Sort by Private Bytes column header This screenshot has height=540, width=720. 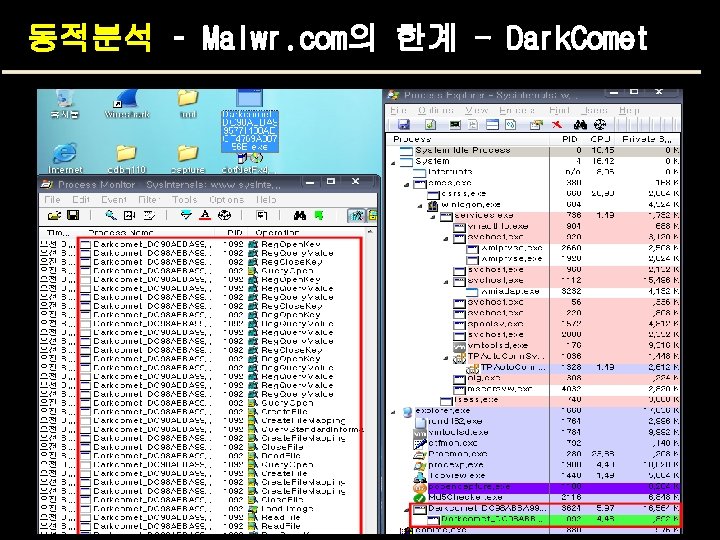[x=648, y=139]
